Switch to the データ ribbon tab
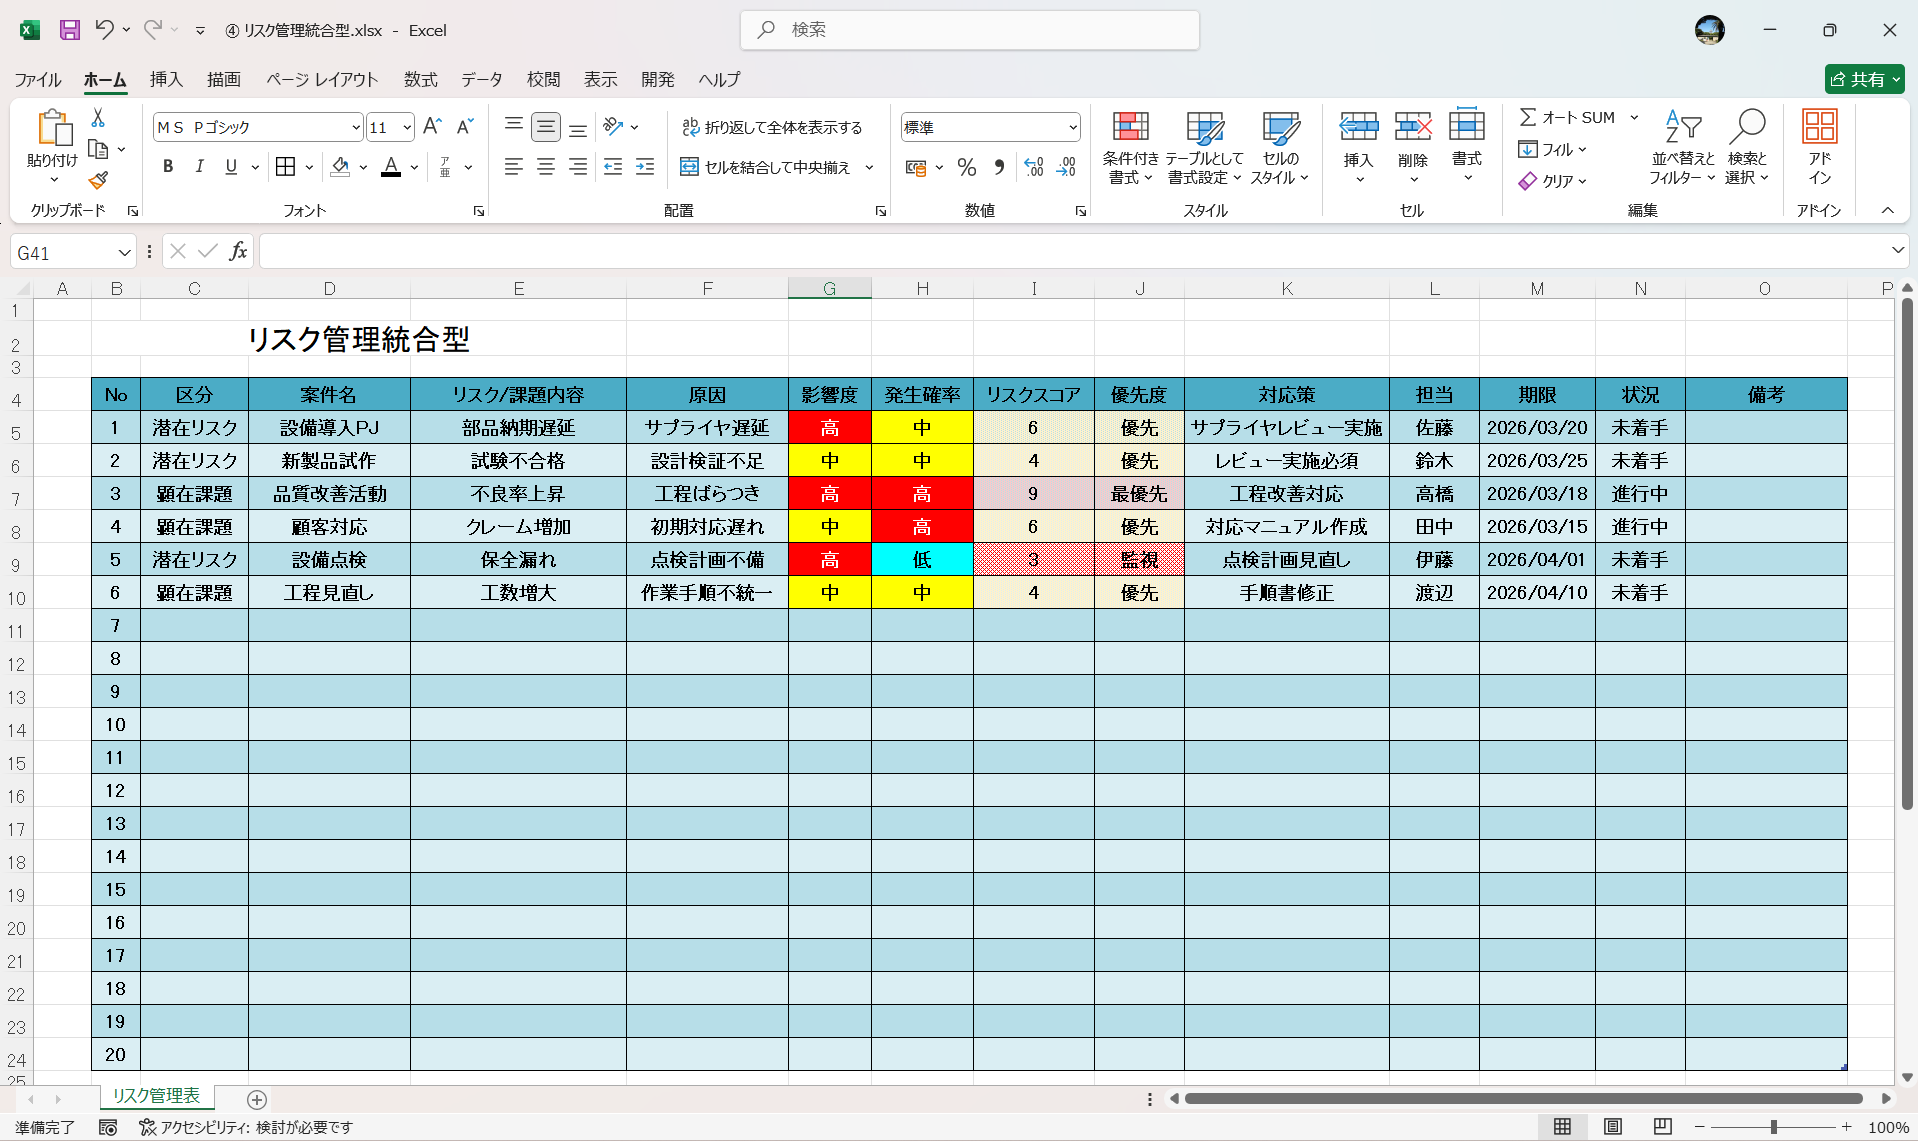Image resolution: width=1918 pixels, height=1141 pixels. (x=480, y=79)
